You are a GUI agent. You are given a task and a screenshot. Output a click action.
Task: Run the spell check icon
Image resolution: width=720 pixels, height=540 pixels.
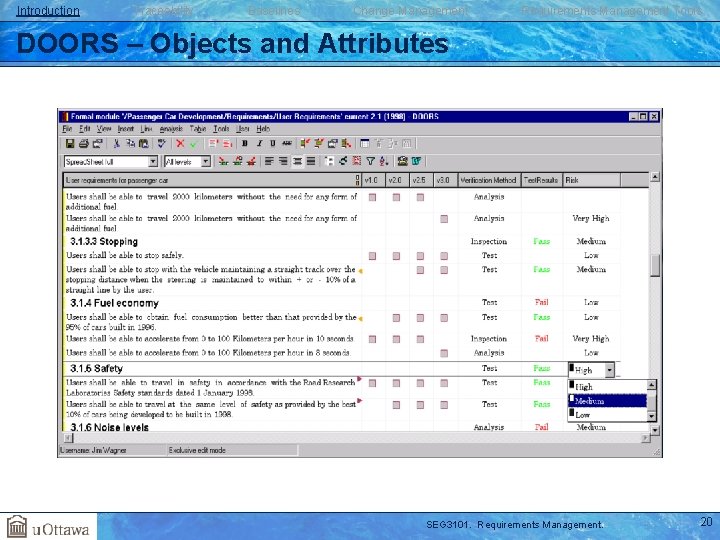[161, 144]
